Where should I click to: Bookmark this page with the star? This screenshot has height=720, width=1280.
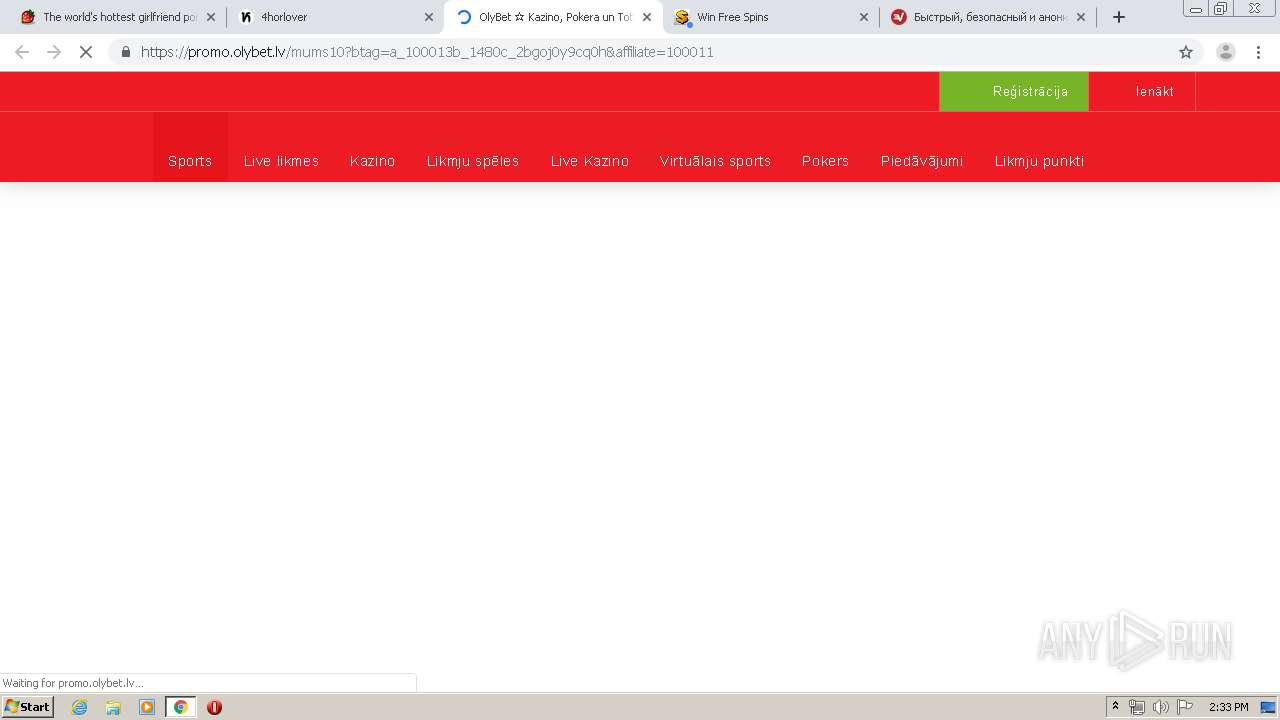(1186, 52)
